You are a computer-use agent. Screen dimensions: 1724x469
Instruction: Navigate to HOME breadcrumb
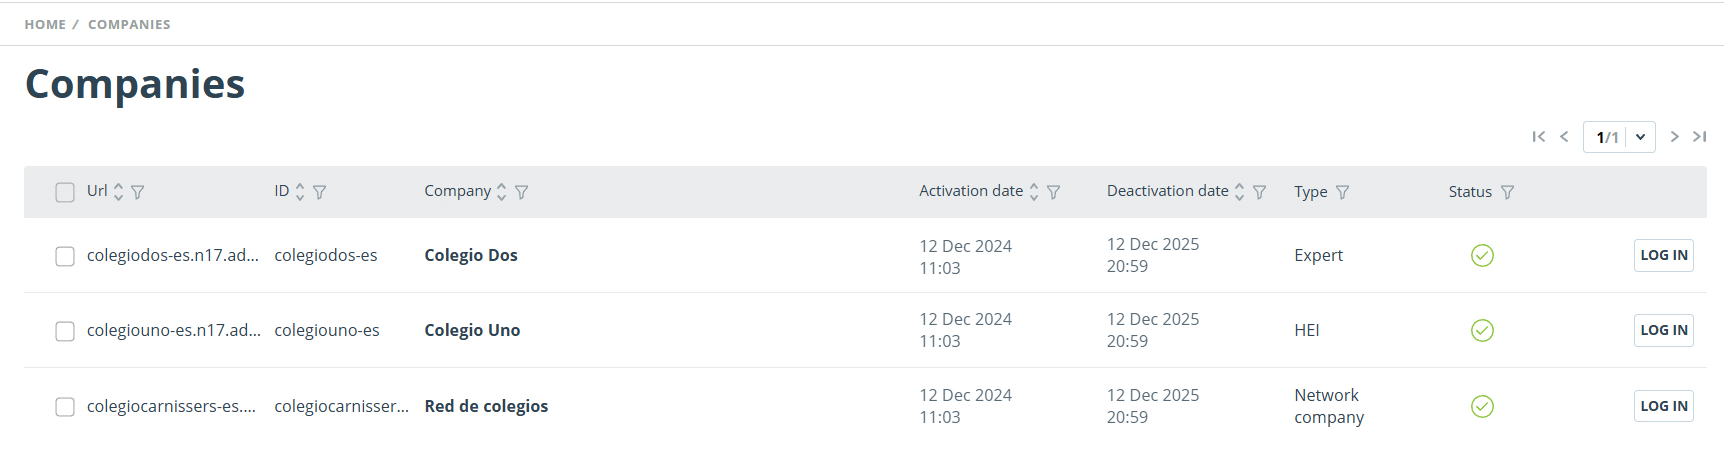click(x=45, y=24)
